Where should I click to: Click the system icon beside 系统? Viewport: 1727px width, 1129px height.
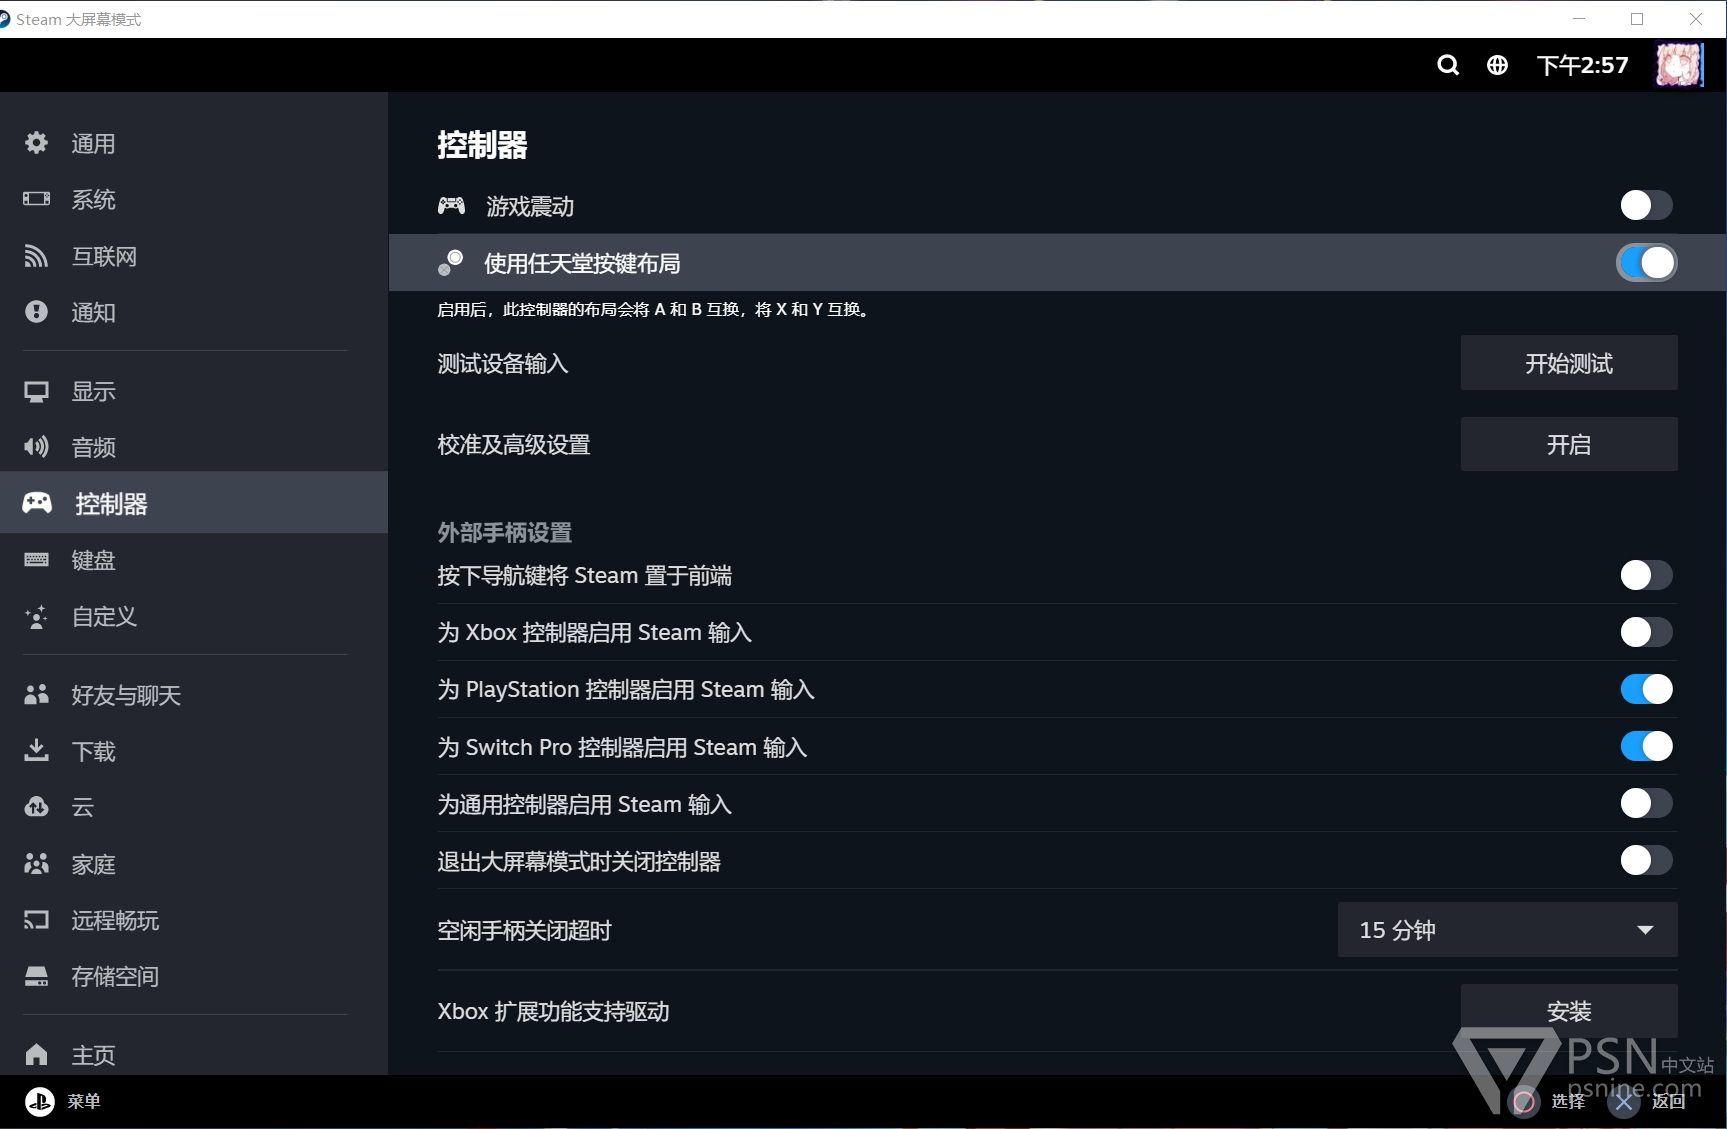(x=37, y=199)
